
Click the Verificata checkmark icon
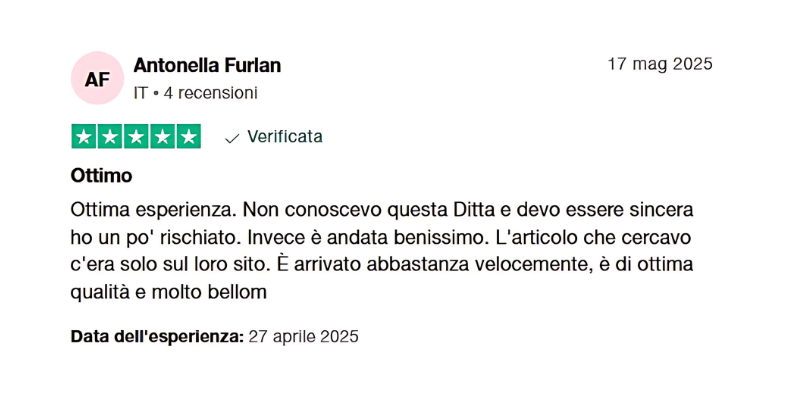click(x=232, y=138)
